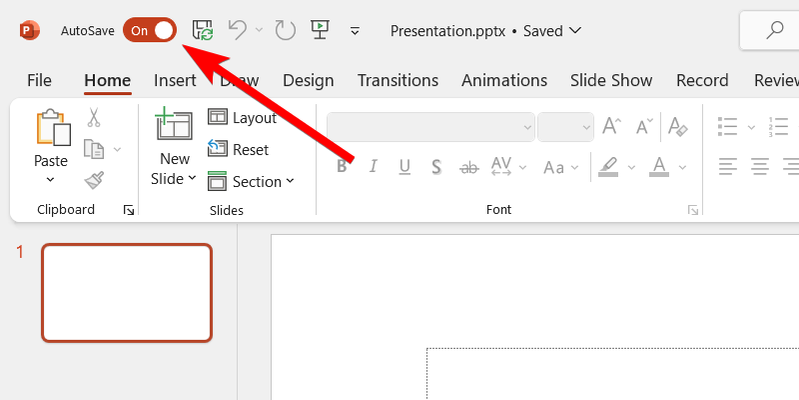Viewport: 799px width, 400px height.
Task: Select the Home tab
Action: point(108,80)
